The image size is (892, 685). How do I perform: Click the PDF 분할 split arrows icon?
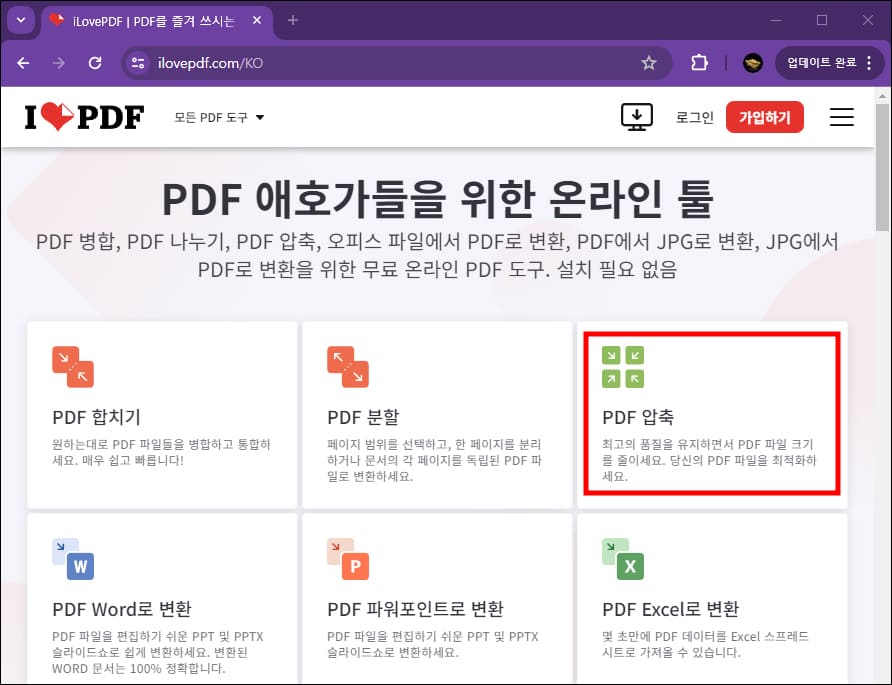pyautogui.click(x=347, y=367)
